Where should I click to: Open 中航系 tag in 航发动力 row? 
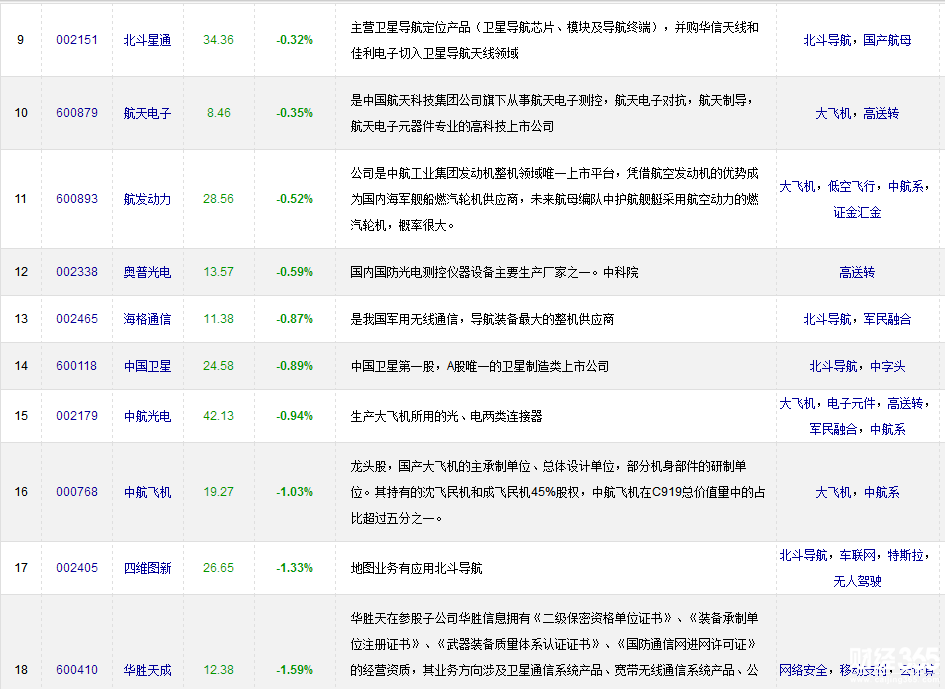[x=906, y=186]
